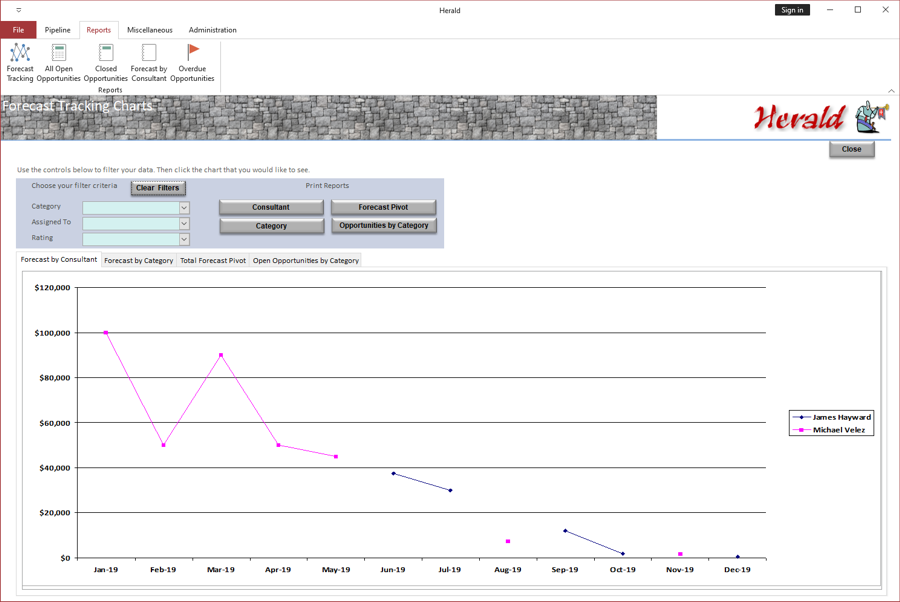Click the James Hayward Sep-19 data point
The width and height of the screenshot is (900, 602).
565,531
